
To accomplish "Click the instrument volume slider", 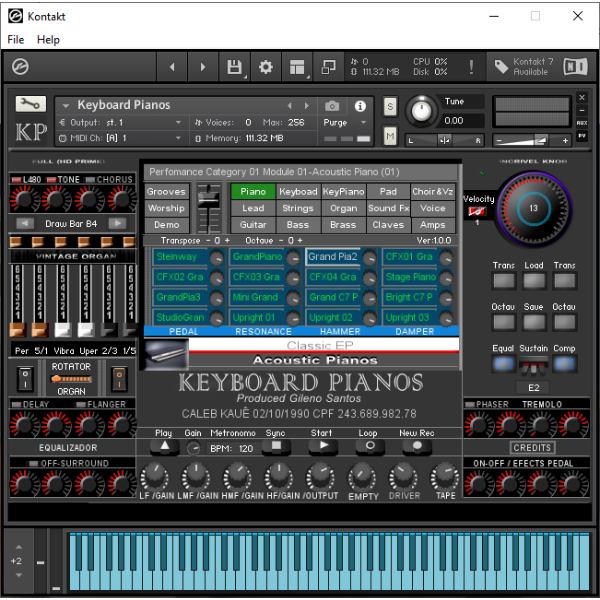I will (532, 140).
